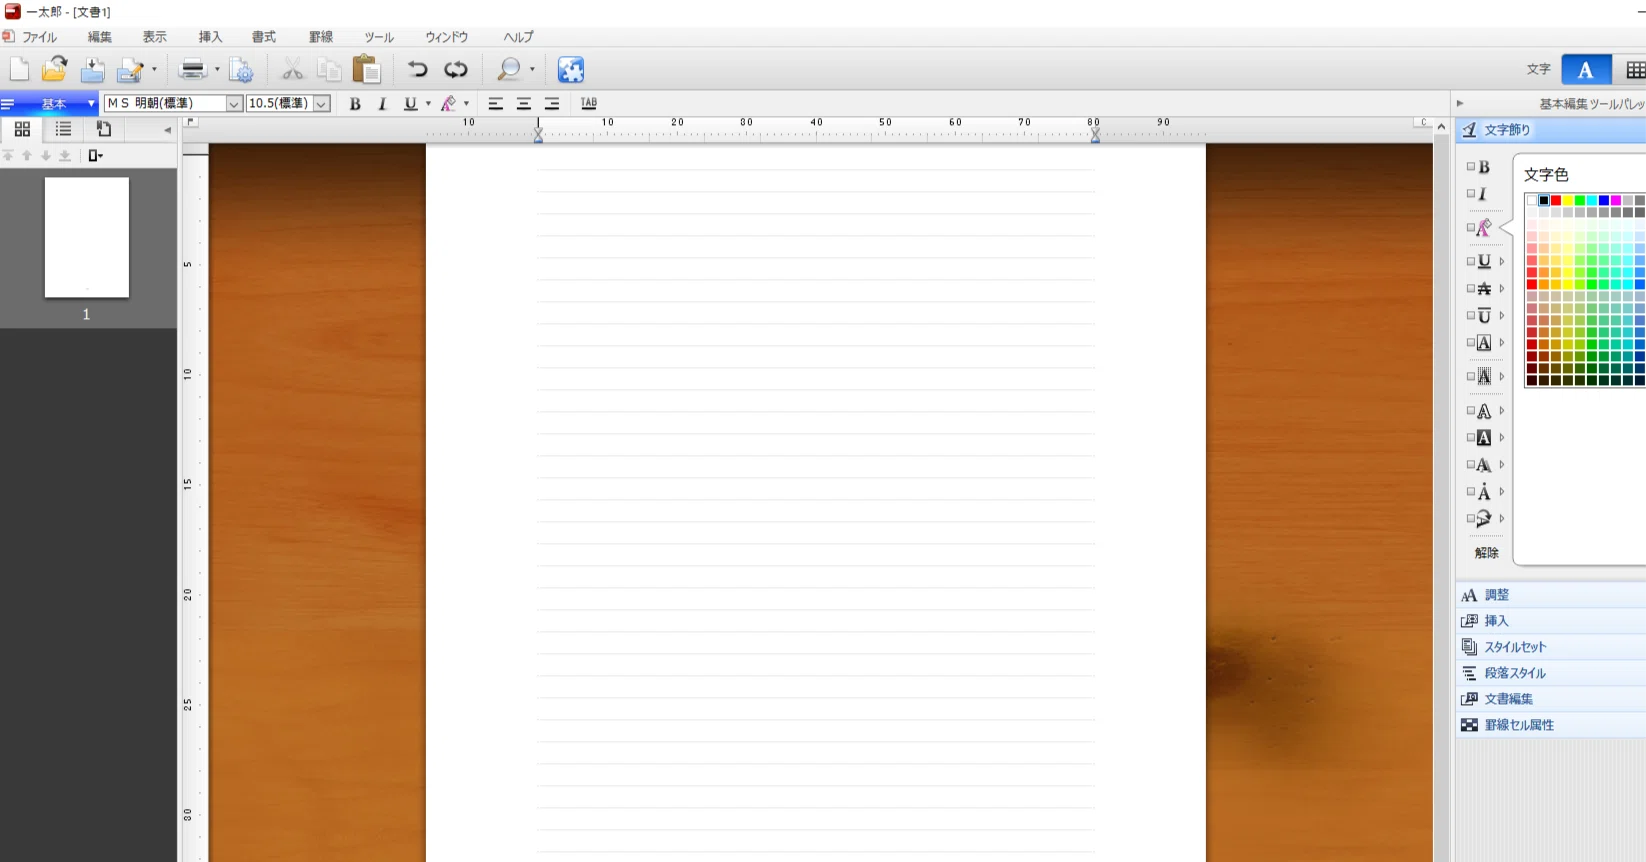This screenshot has height=862, width=1646.
Task: Print the document using the printer icon
Action: pyautogui.click(x=192, y=69)
